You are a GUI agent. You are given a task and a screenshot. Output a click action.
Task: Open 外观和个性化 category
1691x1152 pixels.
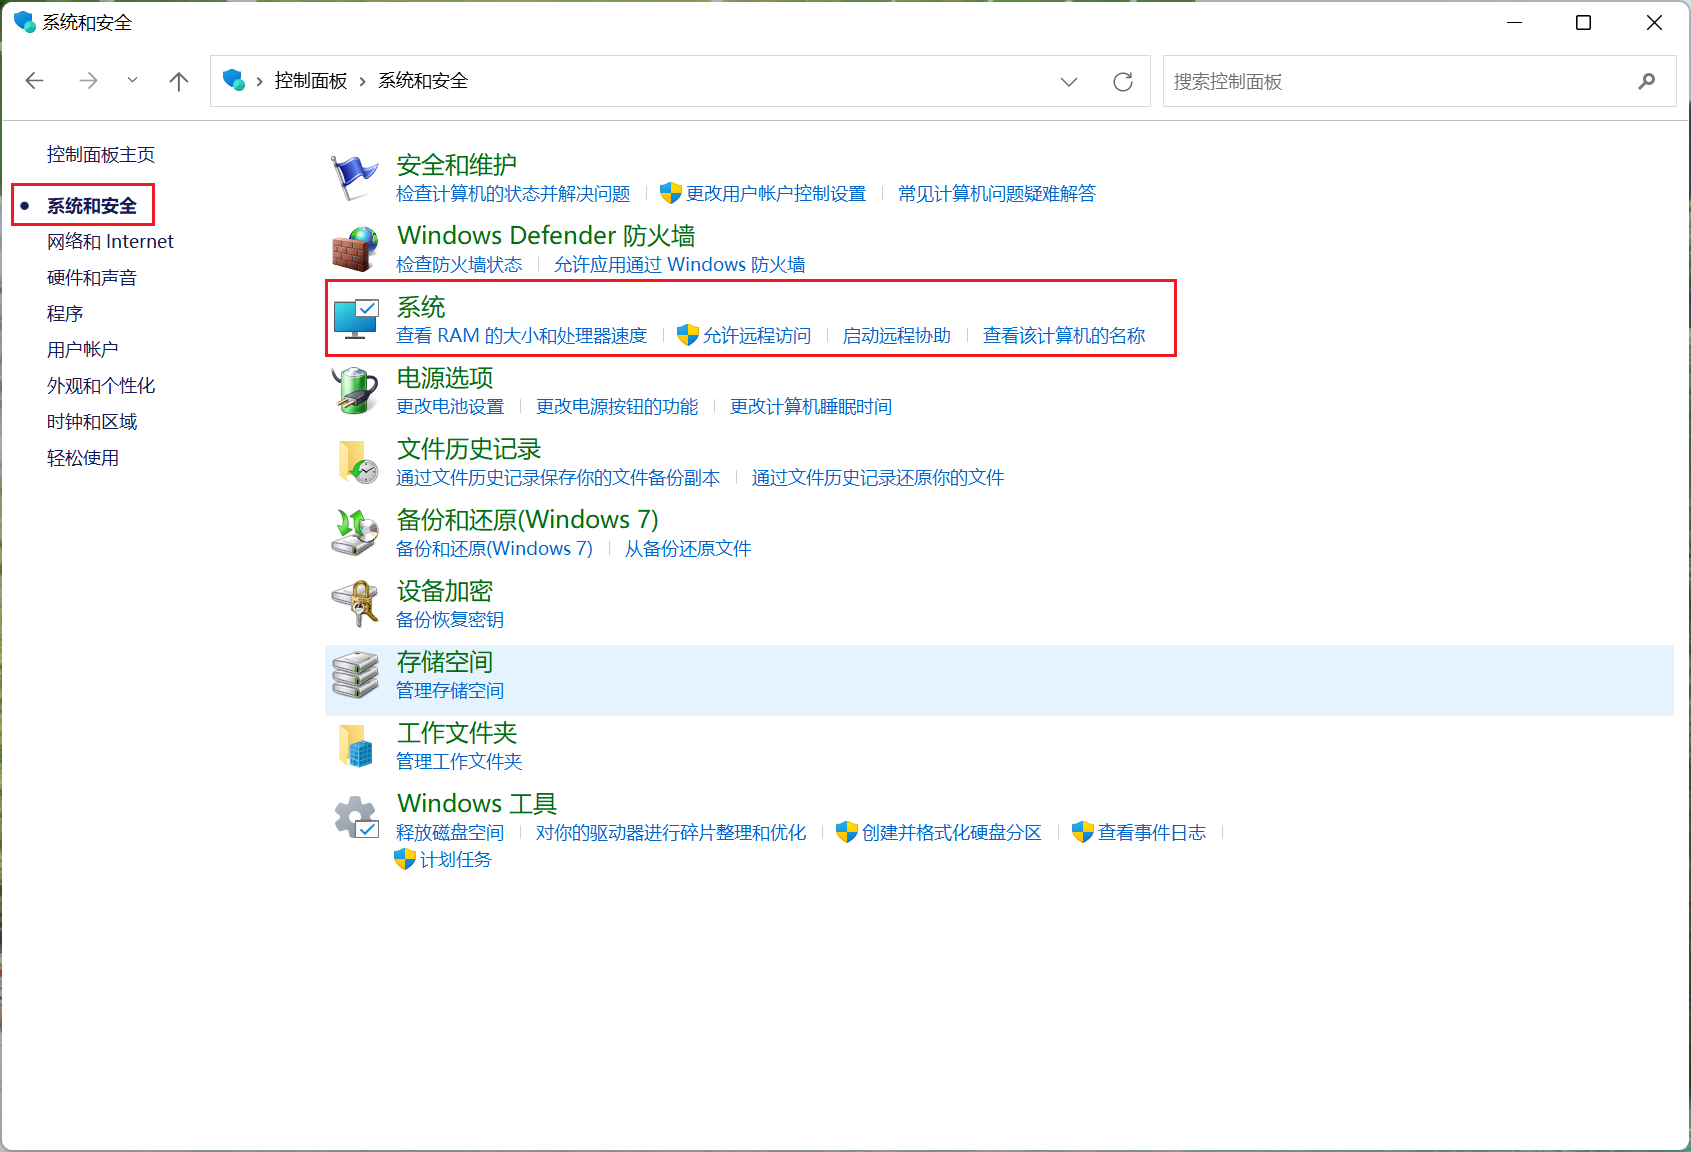coord(101,386)
